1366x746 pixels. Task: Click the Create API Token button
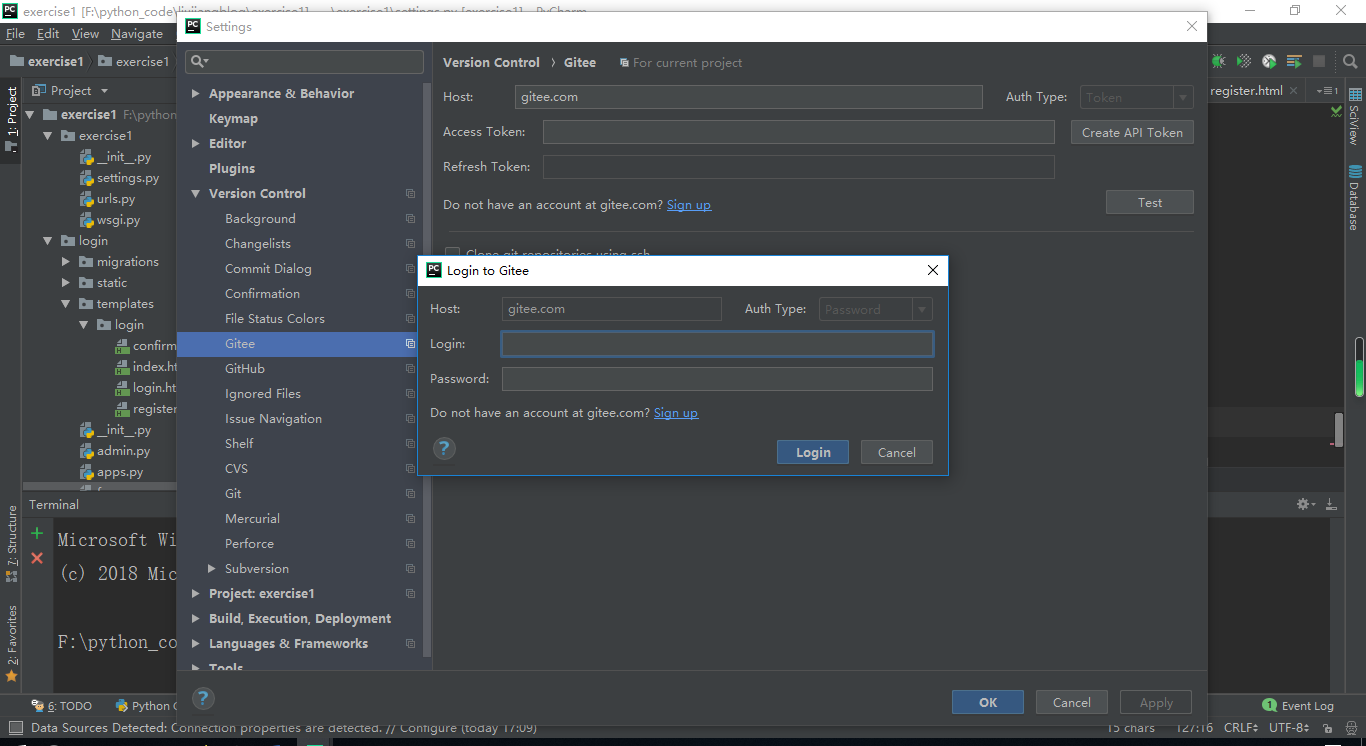tap(1132, 132)
